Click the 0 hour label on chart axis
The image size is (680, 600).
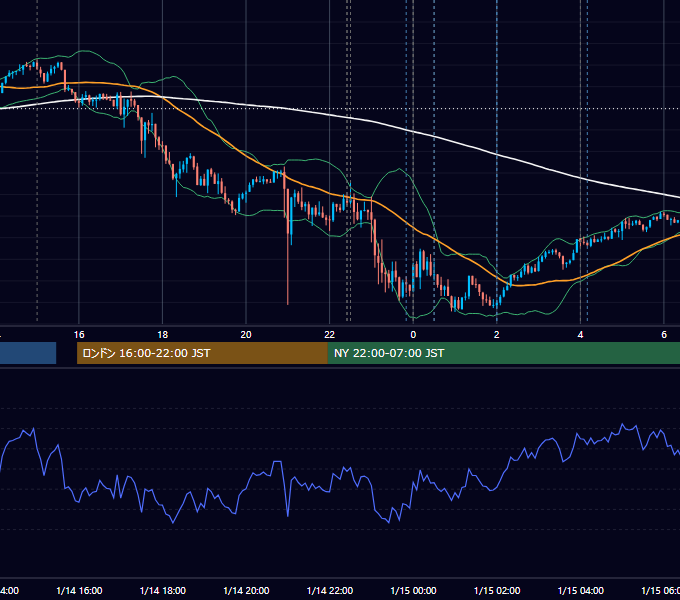413,335
